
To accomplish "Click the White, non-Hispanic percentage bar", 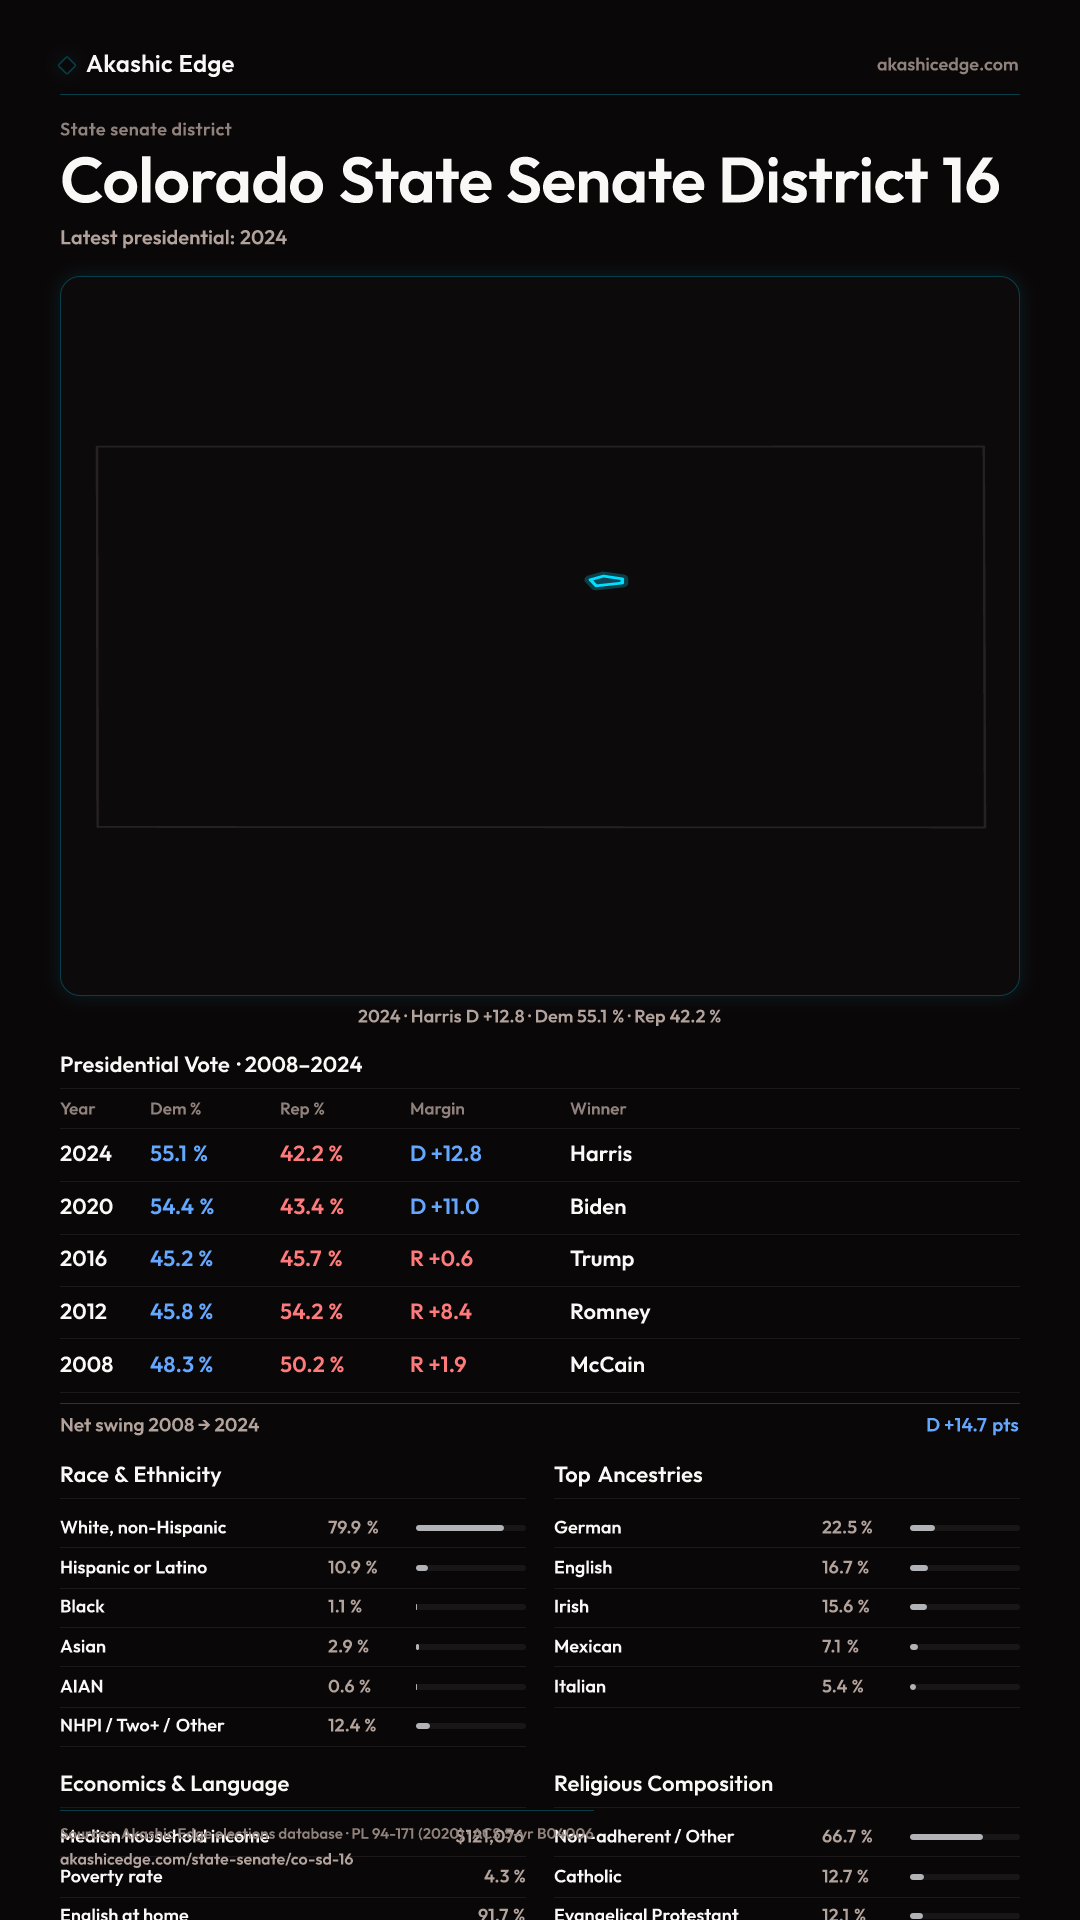I will tap(470, 1528).
